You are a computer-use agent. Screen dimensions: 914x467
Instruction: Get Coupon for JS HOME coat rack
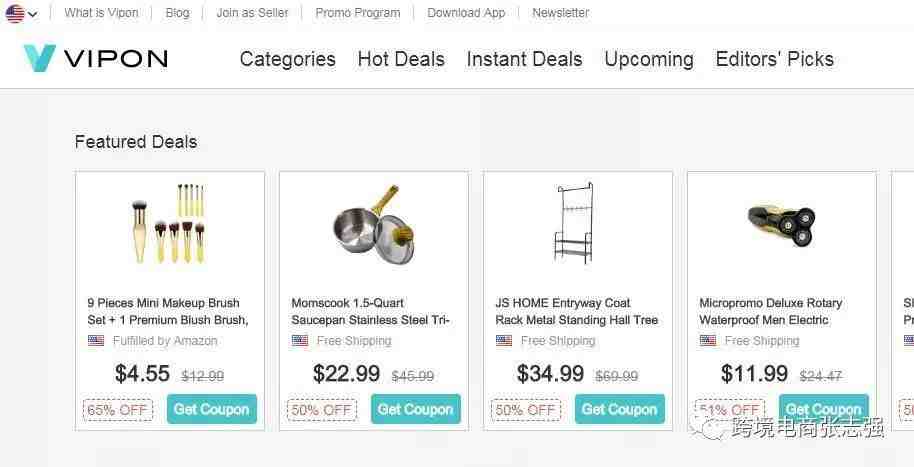click(620, 409)
